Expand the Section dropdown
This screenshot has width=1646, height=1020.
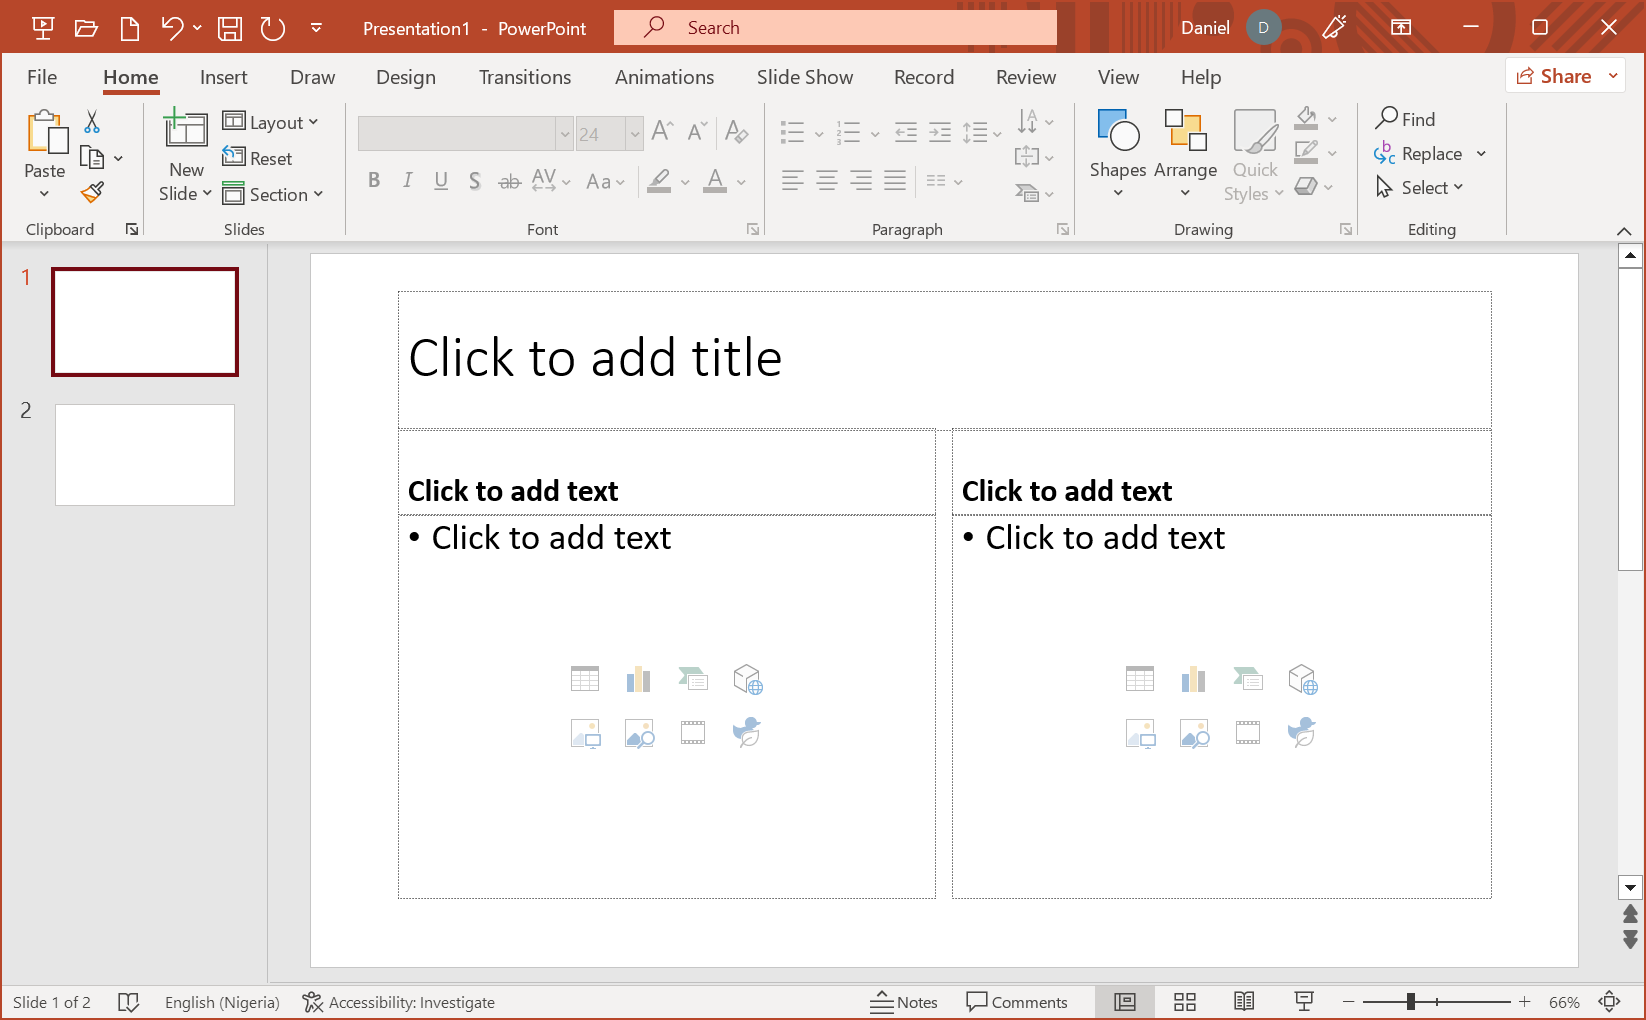pyautogui.click(x=275, y=194)
